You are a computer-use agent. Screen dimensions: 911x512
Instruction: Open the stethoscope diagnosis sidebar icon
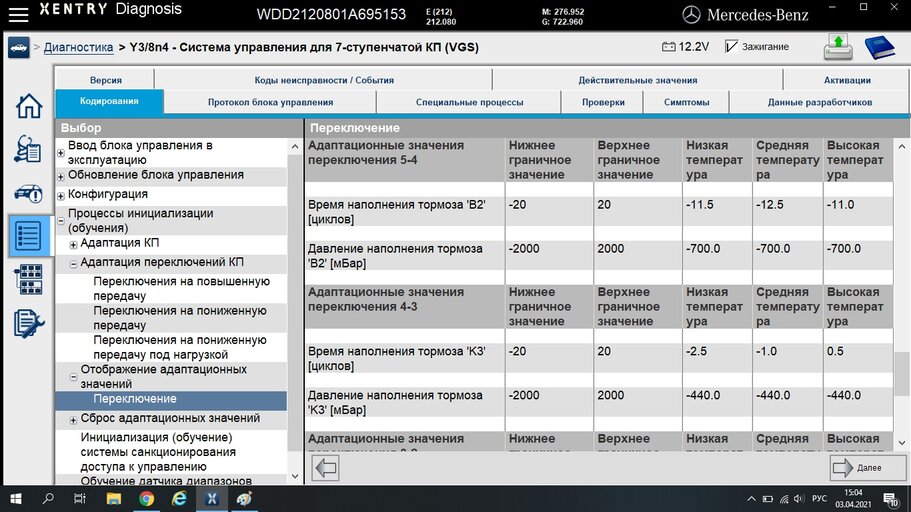(x=28, y=149)
